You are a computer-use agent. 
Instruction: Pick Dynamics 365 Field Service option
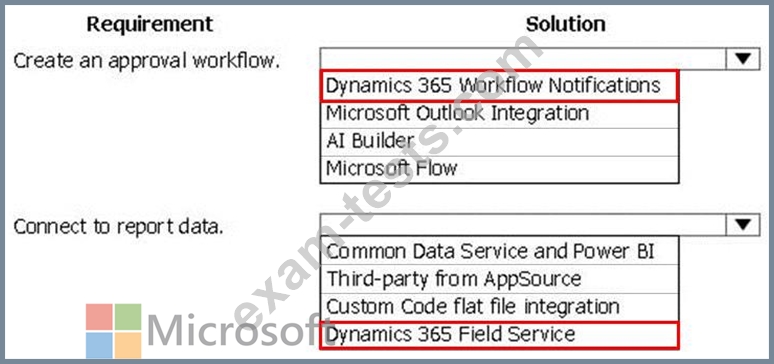(499, 335)
